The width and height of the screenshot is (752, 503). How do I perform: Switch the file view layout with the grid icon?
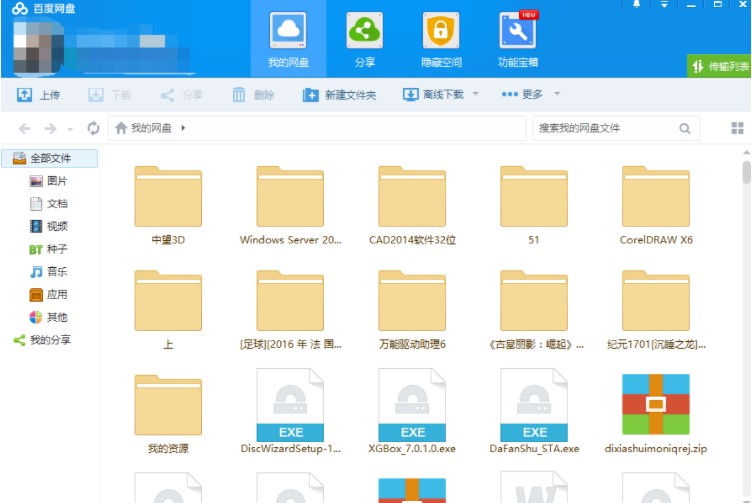[x=737, y=128]
